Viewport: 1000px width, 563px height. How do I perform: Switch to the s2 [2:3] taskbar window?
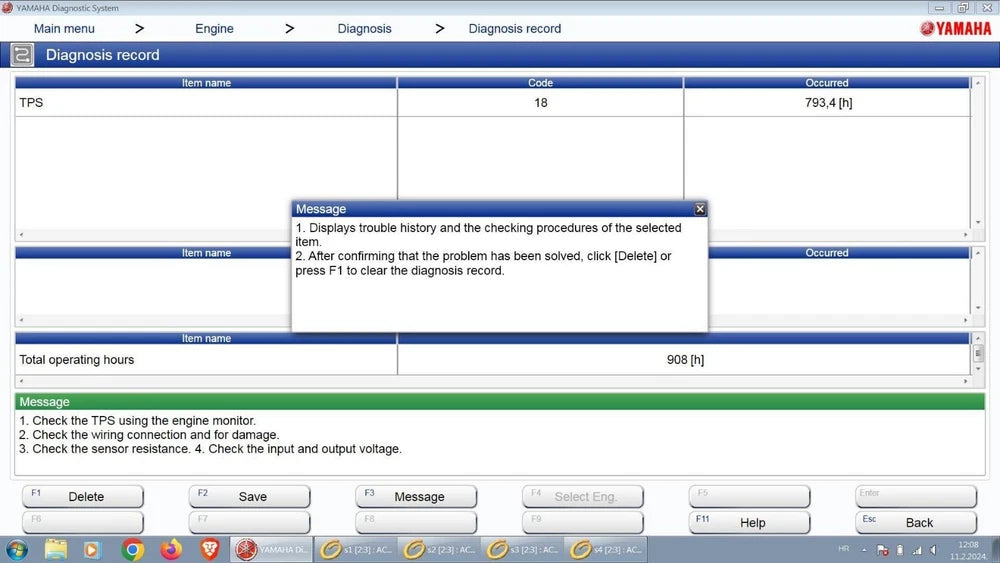click(439, 549)
